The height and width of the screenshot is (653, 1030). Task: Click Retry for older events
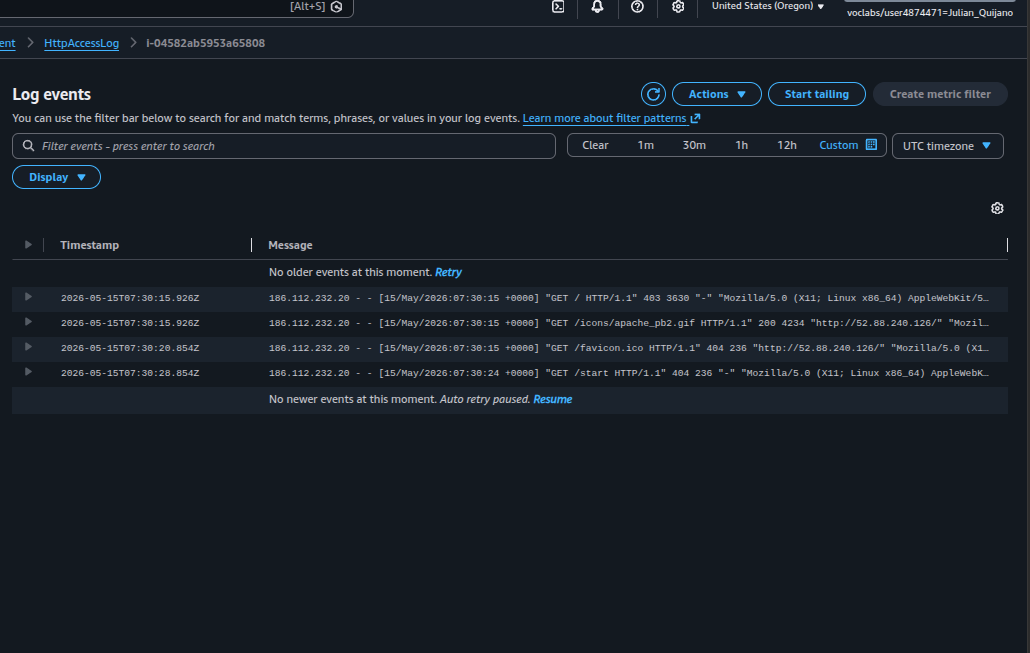(x=448, y=272)
